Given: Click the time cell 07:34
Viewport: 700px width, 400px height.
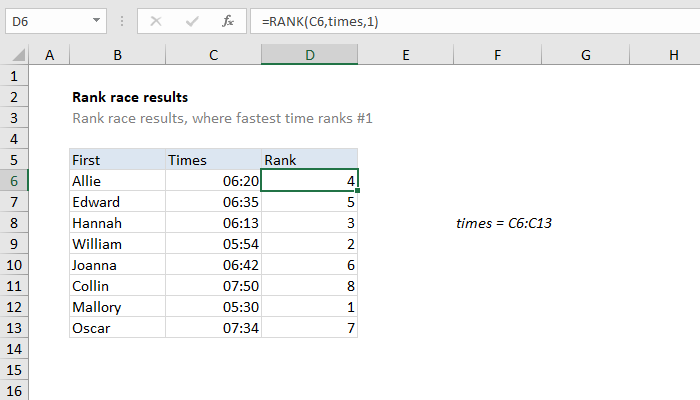Looking at the screenshot, I should [213, 328].
